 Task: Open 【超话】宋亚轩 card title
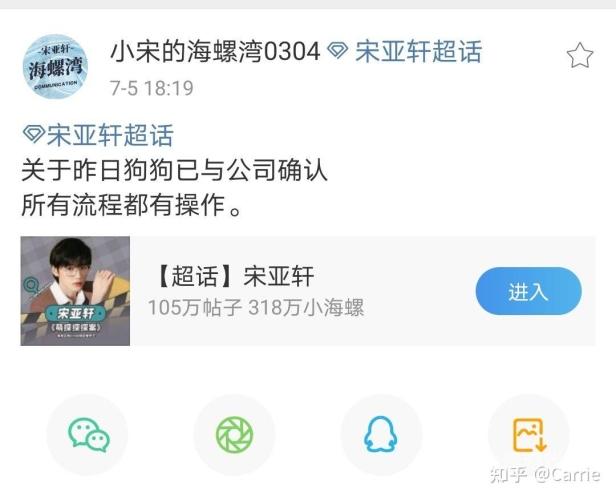(x=233, y=276)
